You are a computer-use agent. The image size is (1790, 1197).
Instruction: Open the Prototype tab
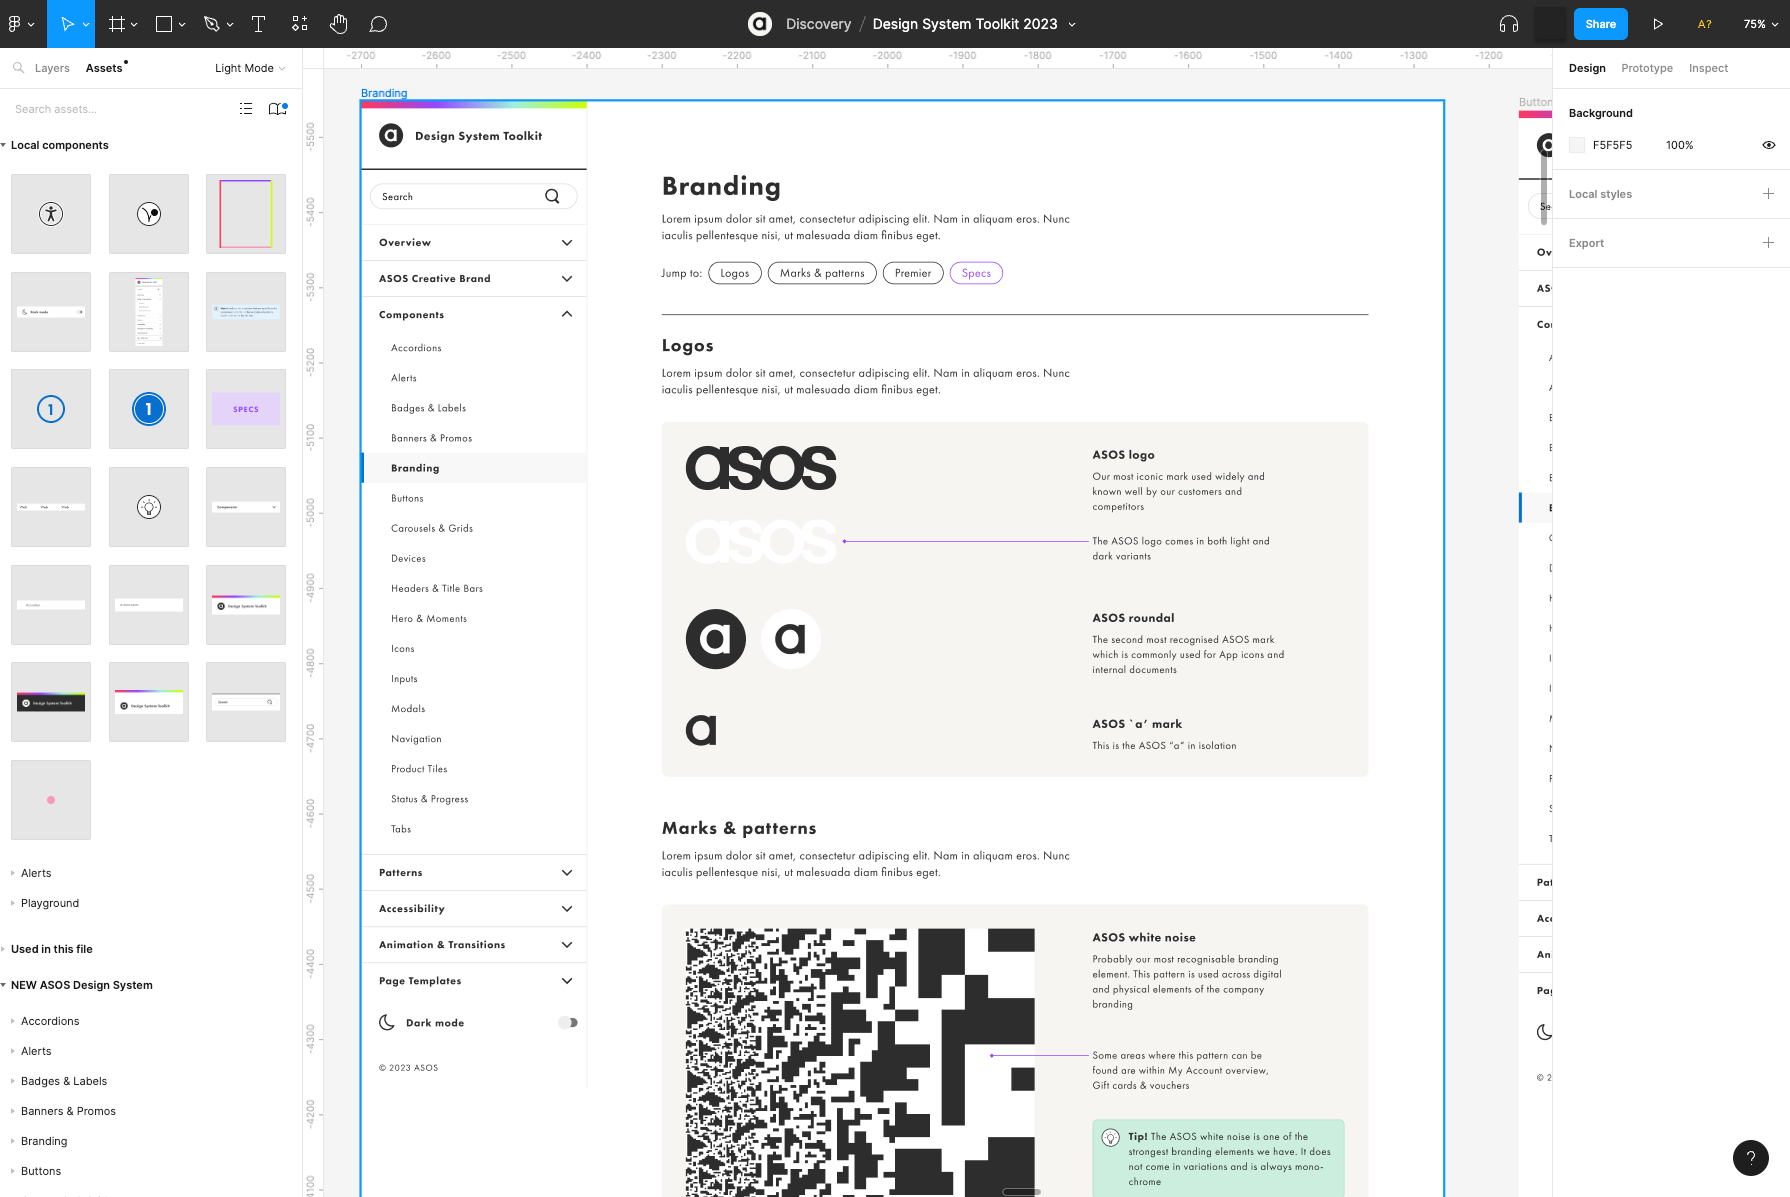[x=1647, y=68]
